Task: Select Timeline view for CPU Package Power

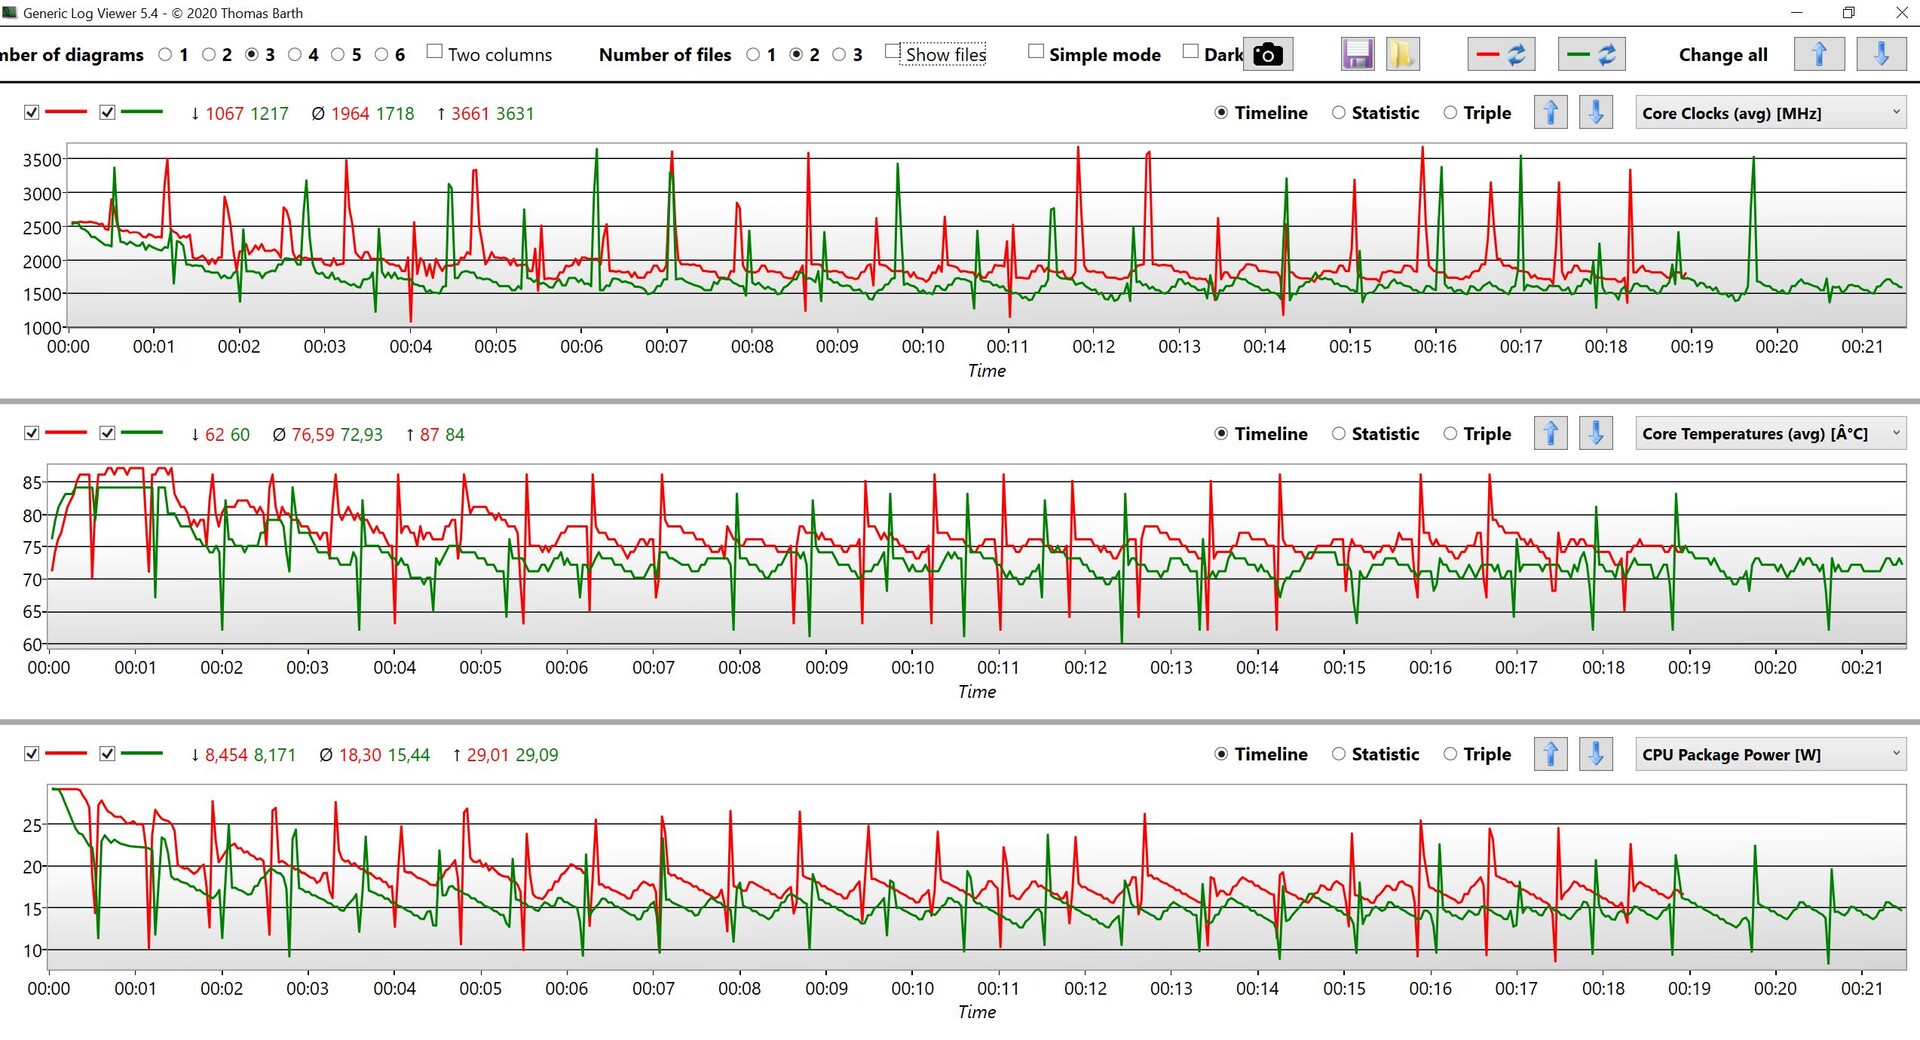Action: click(1221, 754)
